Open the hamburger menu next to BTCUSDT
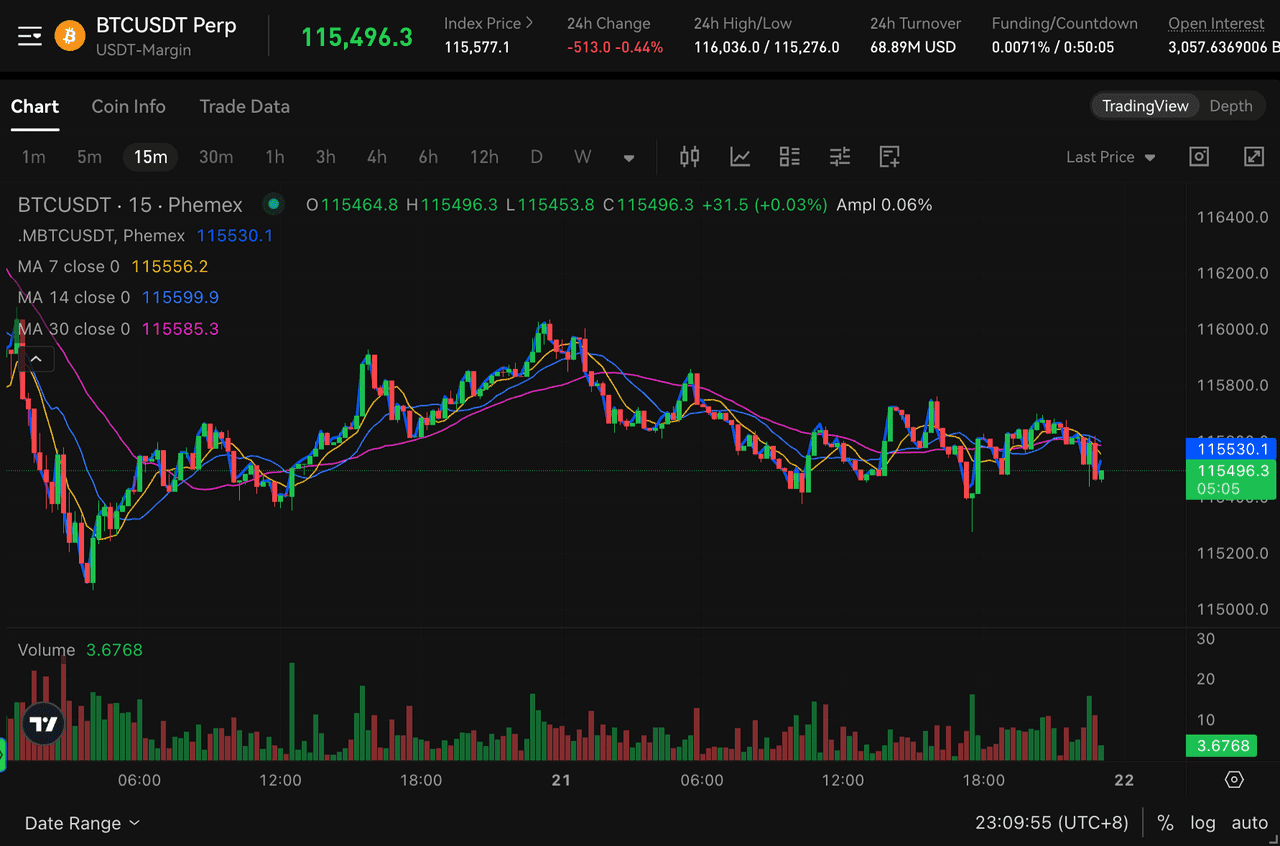This screenshot has height=846, width=1280. pyautogui.click(x=30, y=36)
